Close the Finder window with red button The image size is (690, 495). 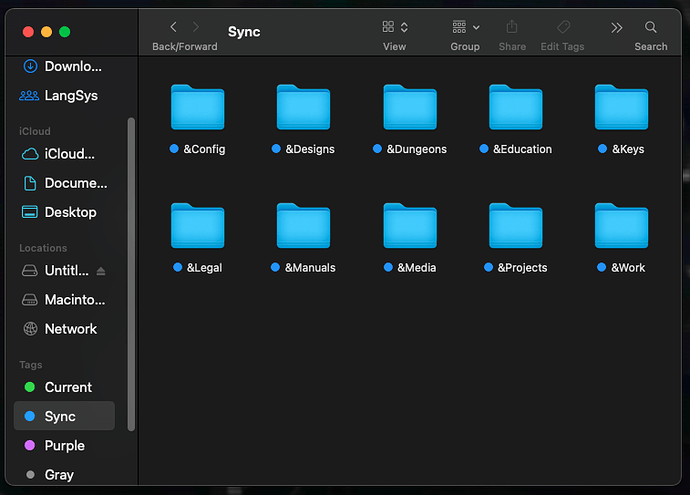28,32
